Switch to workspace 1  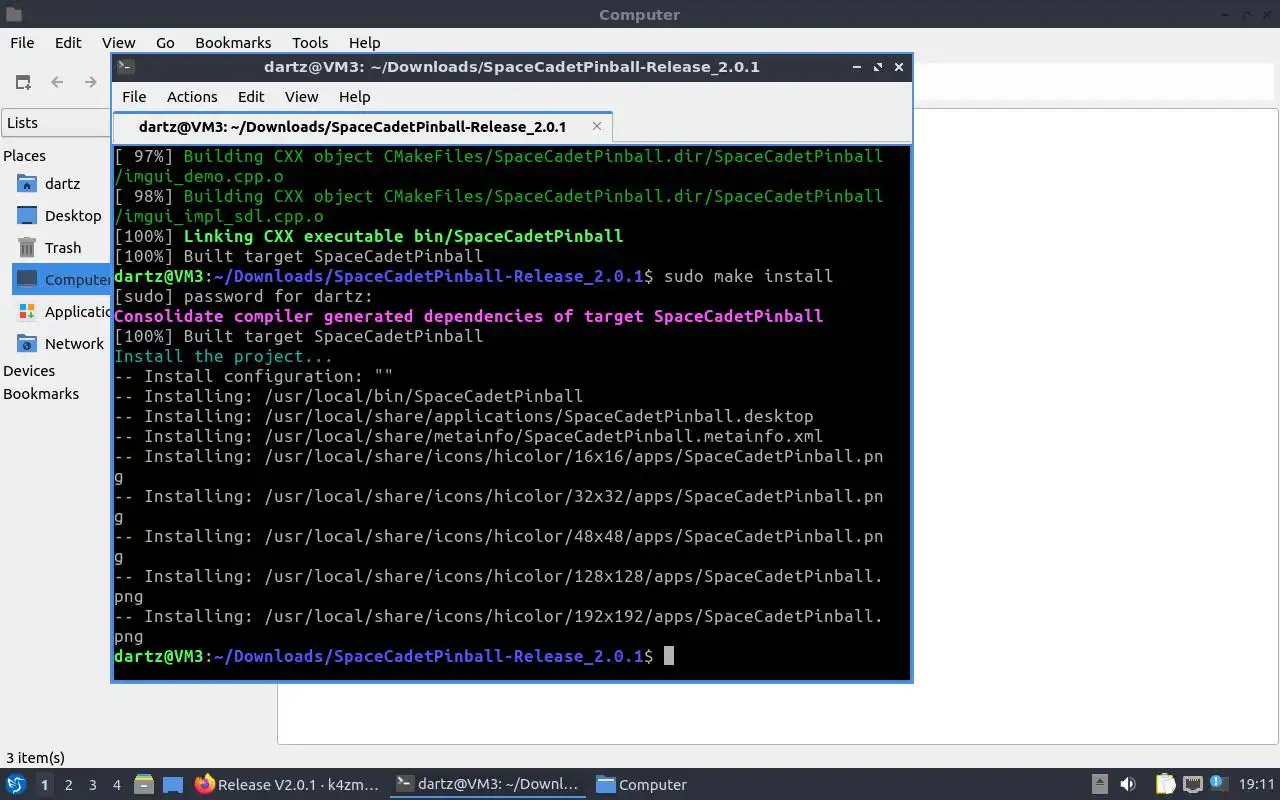[x=44, y=785]
